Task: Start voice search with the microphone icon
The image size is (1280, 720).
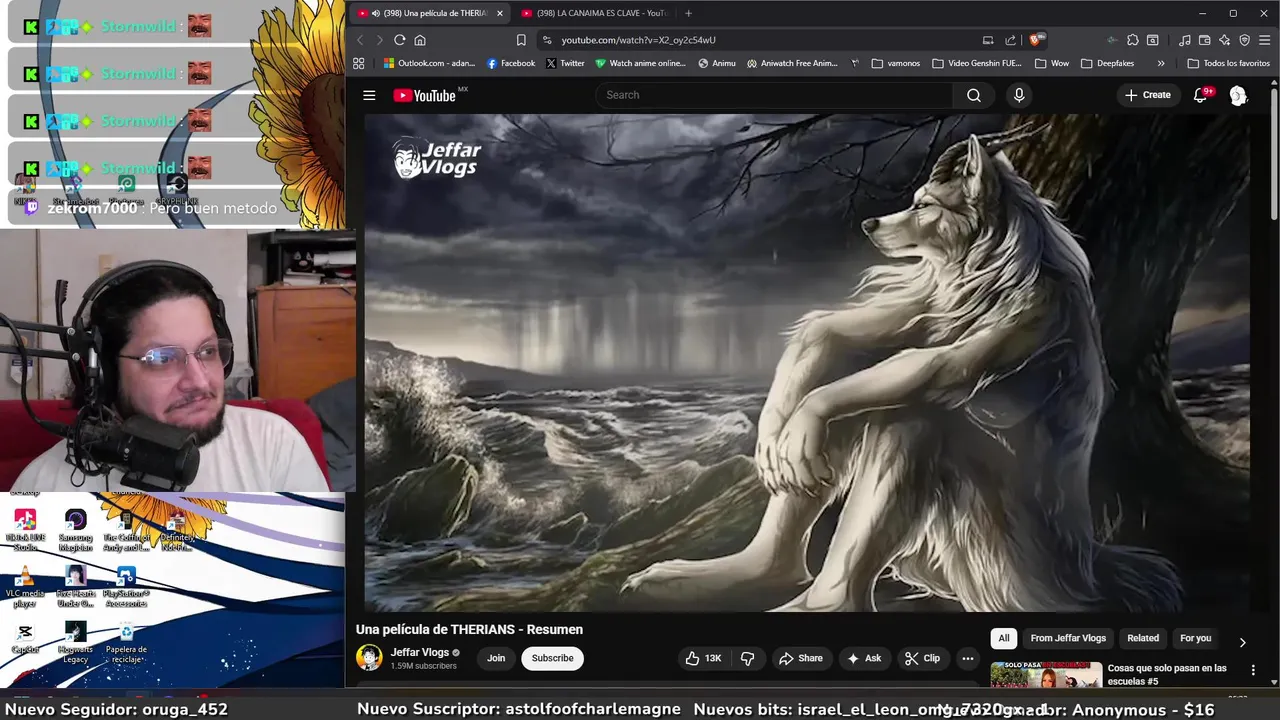Action: 1019,95
